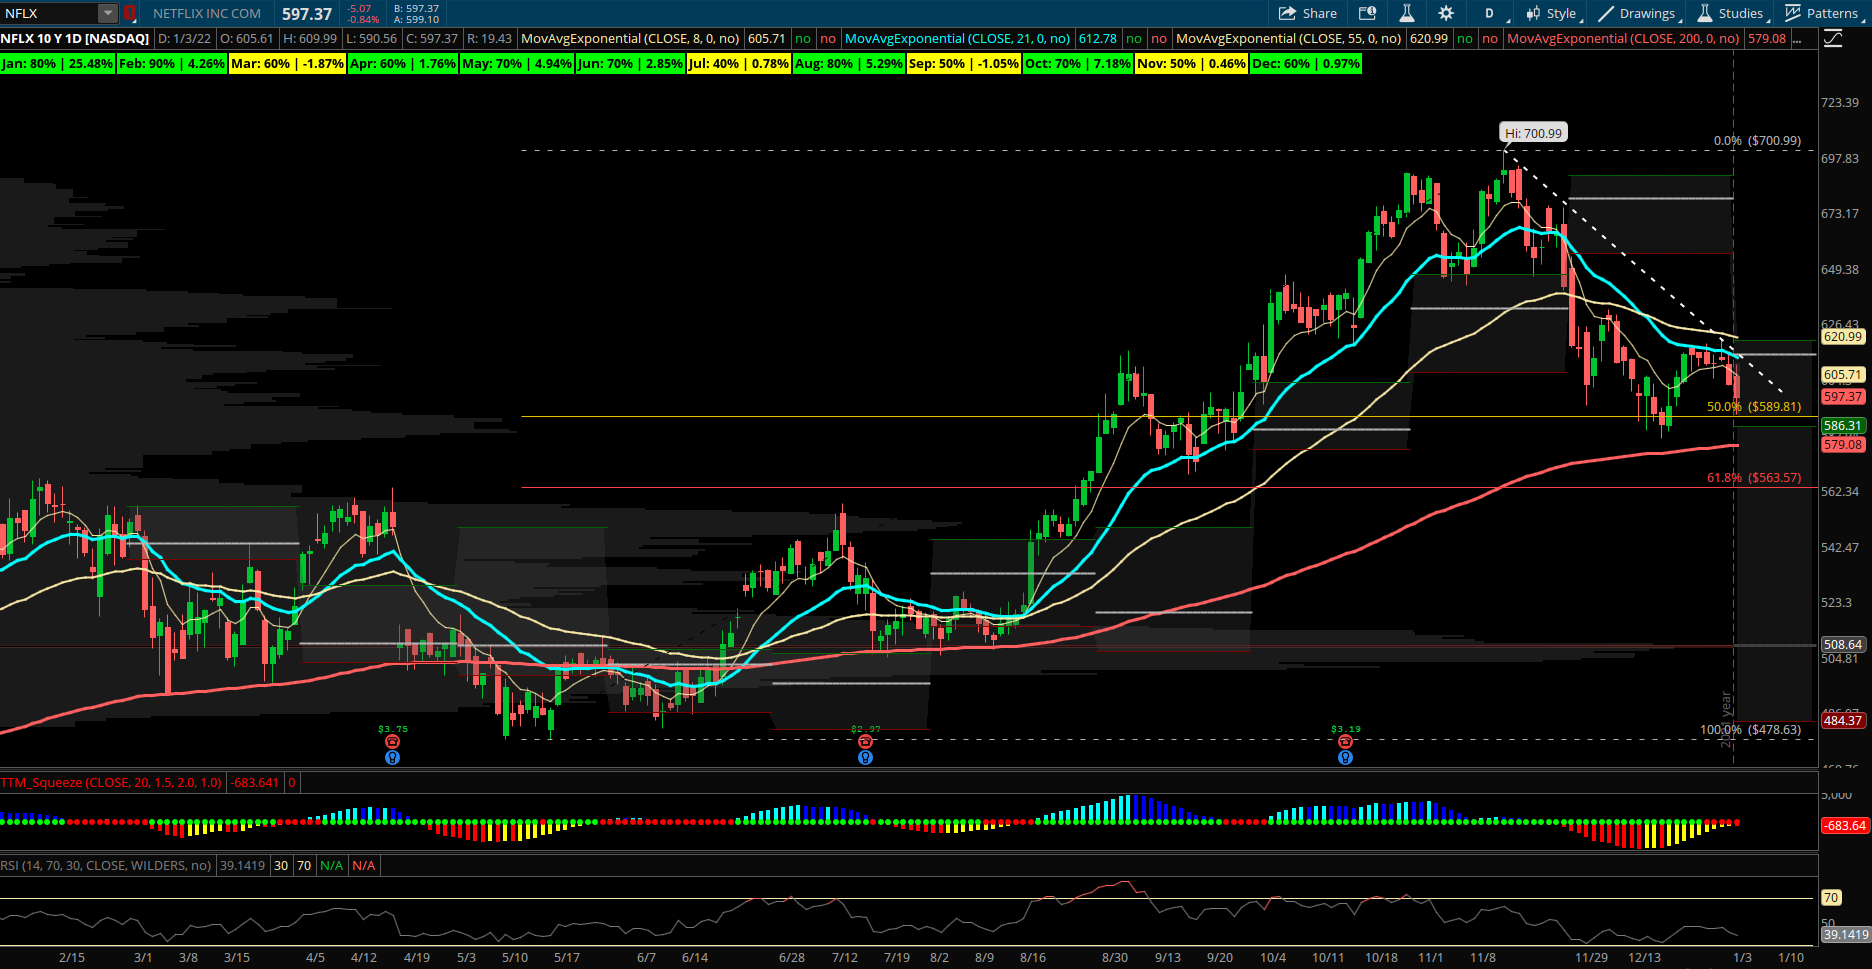Click the A: 599.10 ask quote
The height and width of the screenshot is (969, 1872).
point(417,19)
